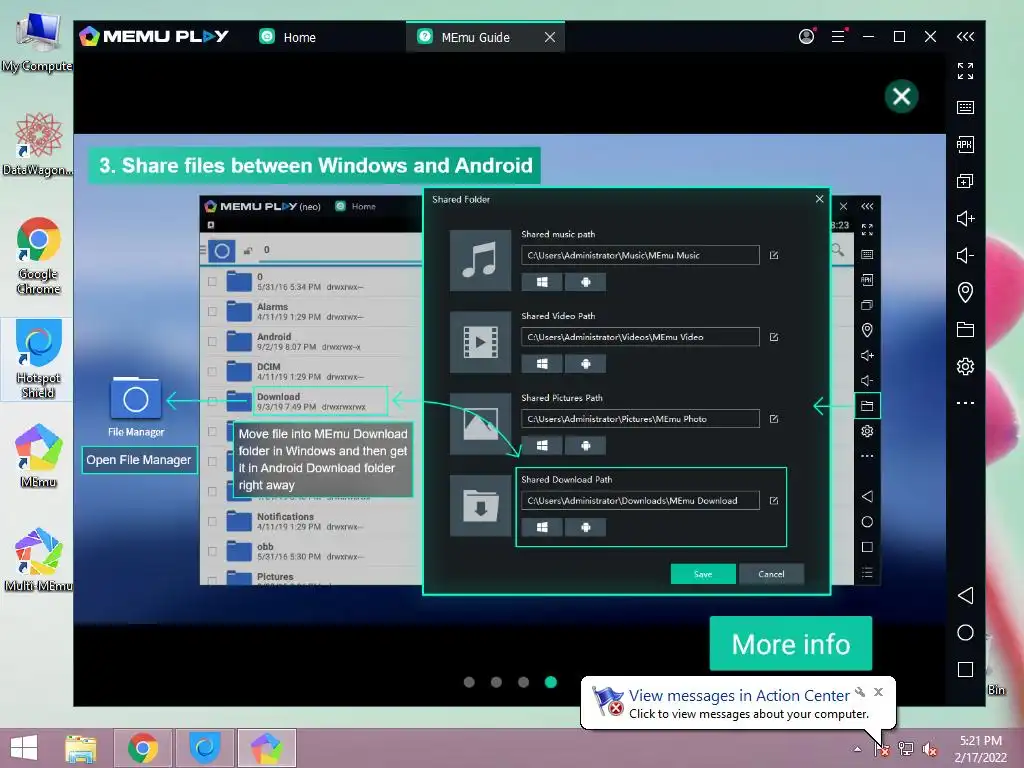Click the More info button
The width and height of the screenshot is (1024, 768).
click(x=791, y=643)
